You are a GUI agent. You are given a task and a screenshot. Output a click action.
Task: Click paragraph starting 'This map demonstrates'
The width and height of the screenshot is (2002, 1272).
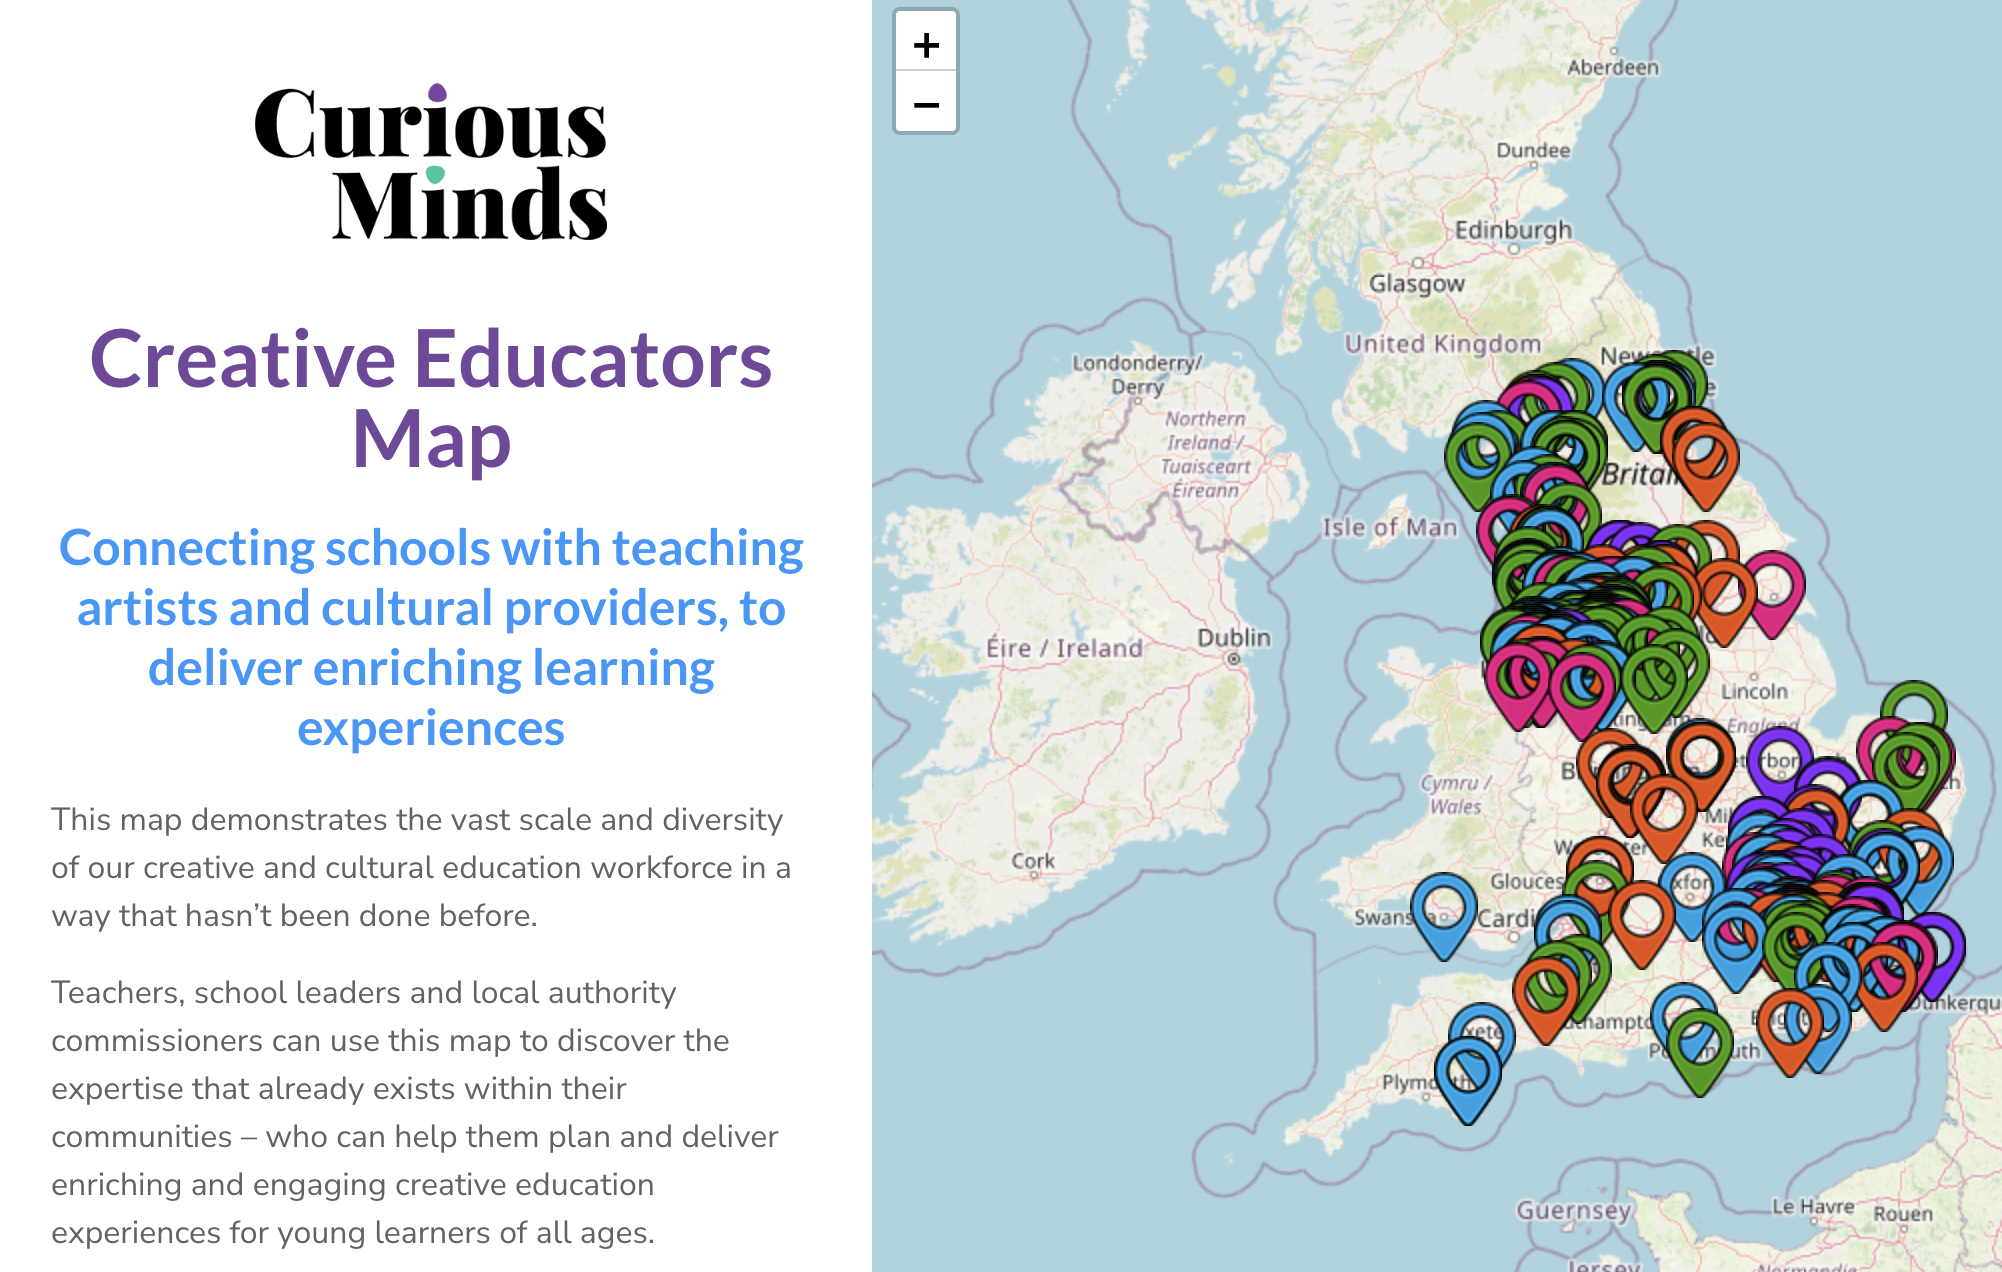pos(421,867)
